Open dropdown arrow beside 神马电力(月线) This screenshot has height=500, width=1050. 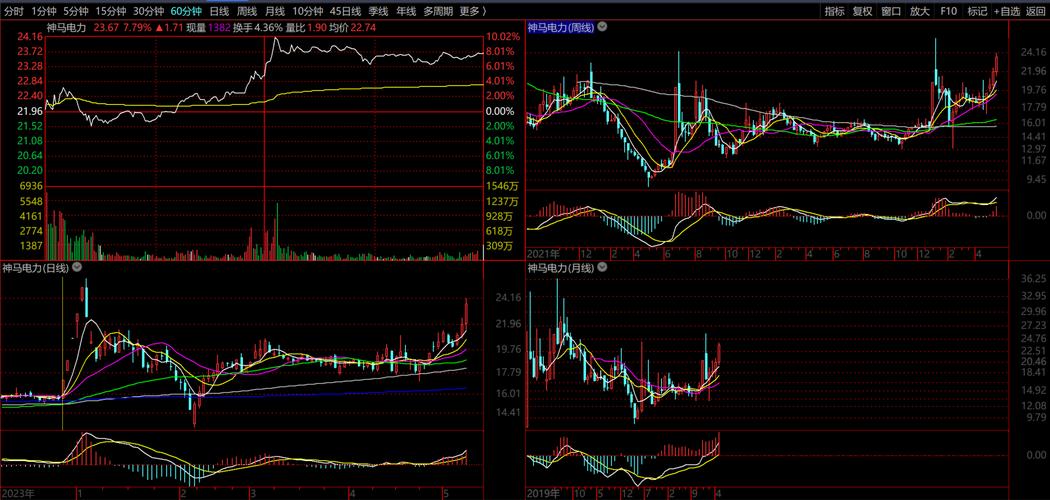coord(602,267)
